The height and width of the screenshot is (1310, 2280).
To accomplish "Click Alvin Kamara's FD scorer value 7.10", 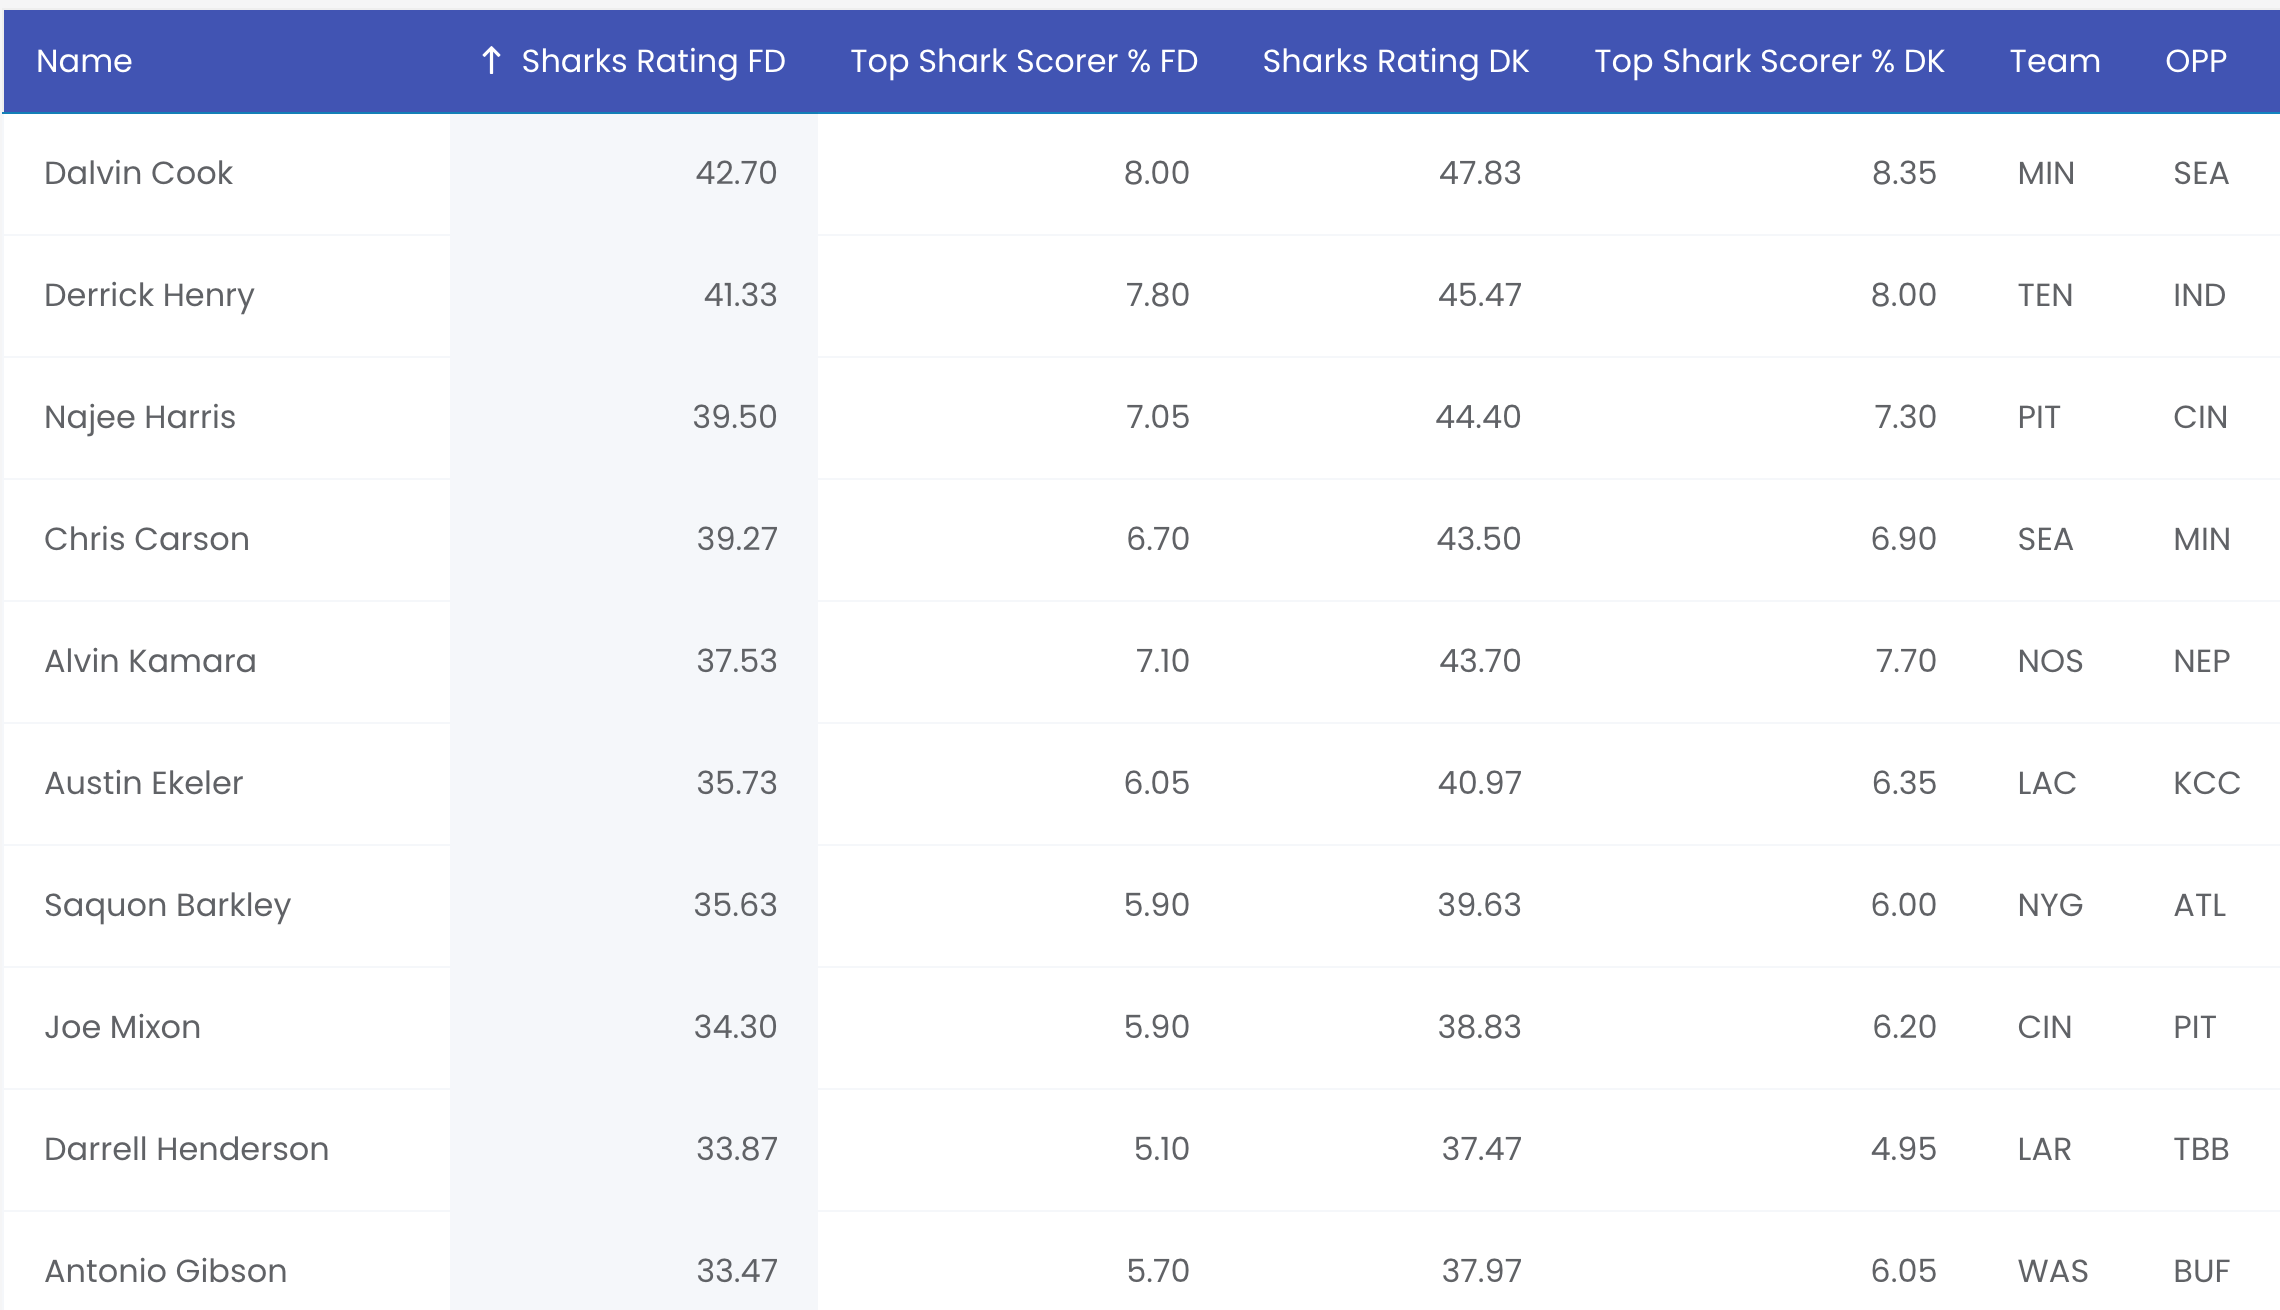I will (1163, 661).
